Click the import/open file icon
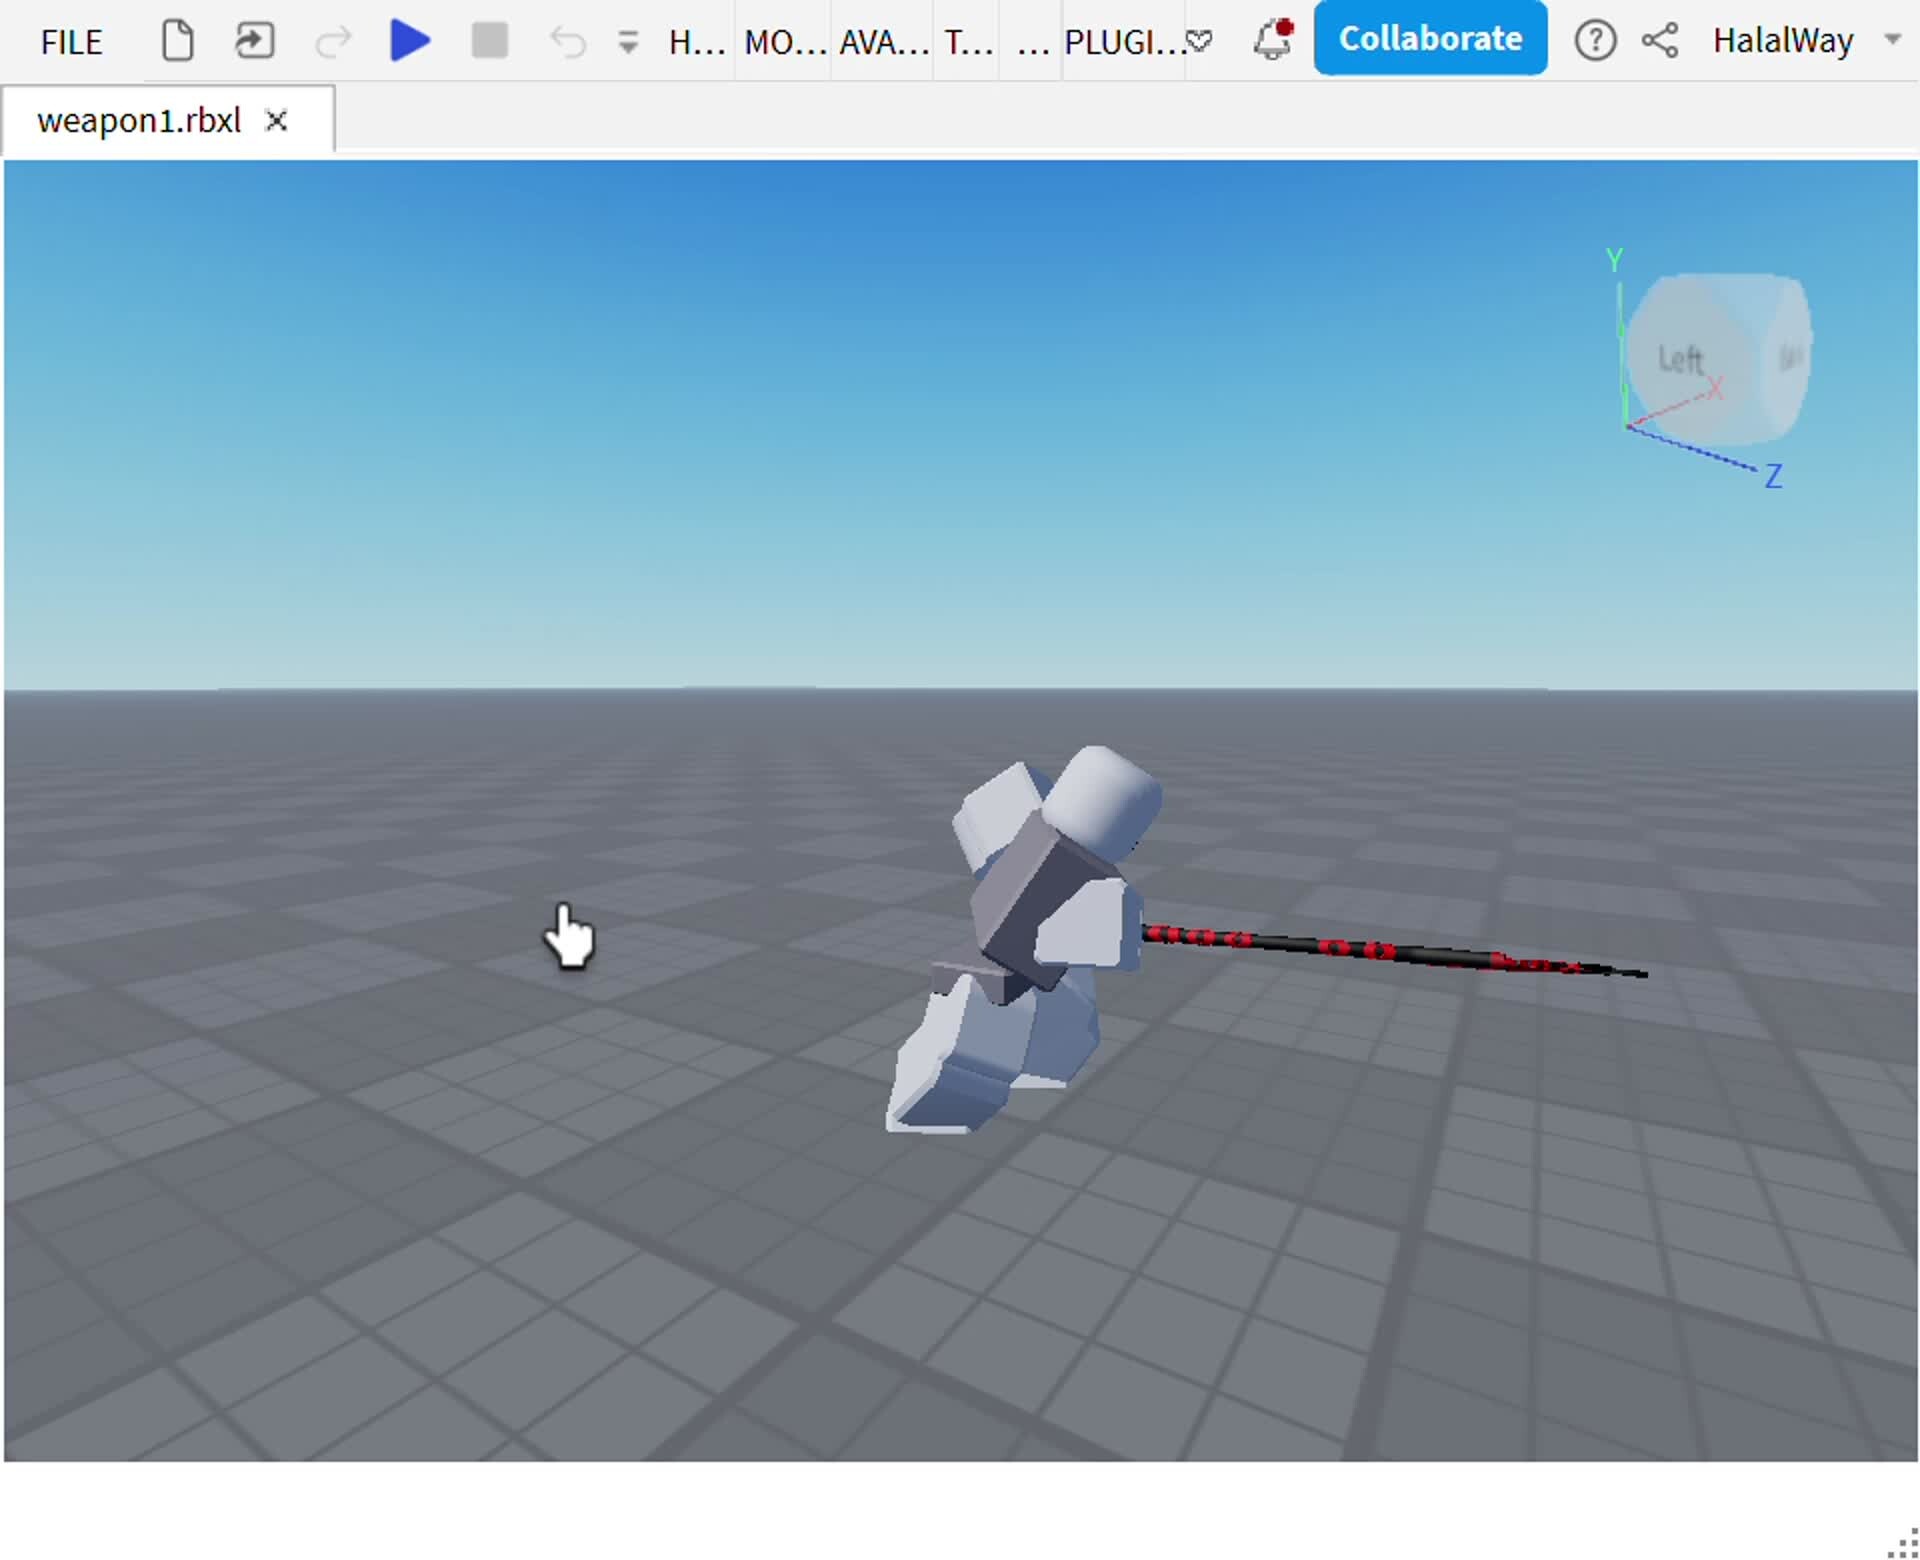Viewport: 1920px width, 1560px height. point(254,40)
